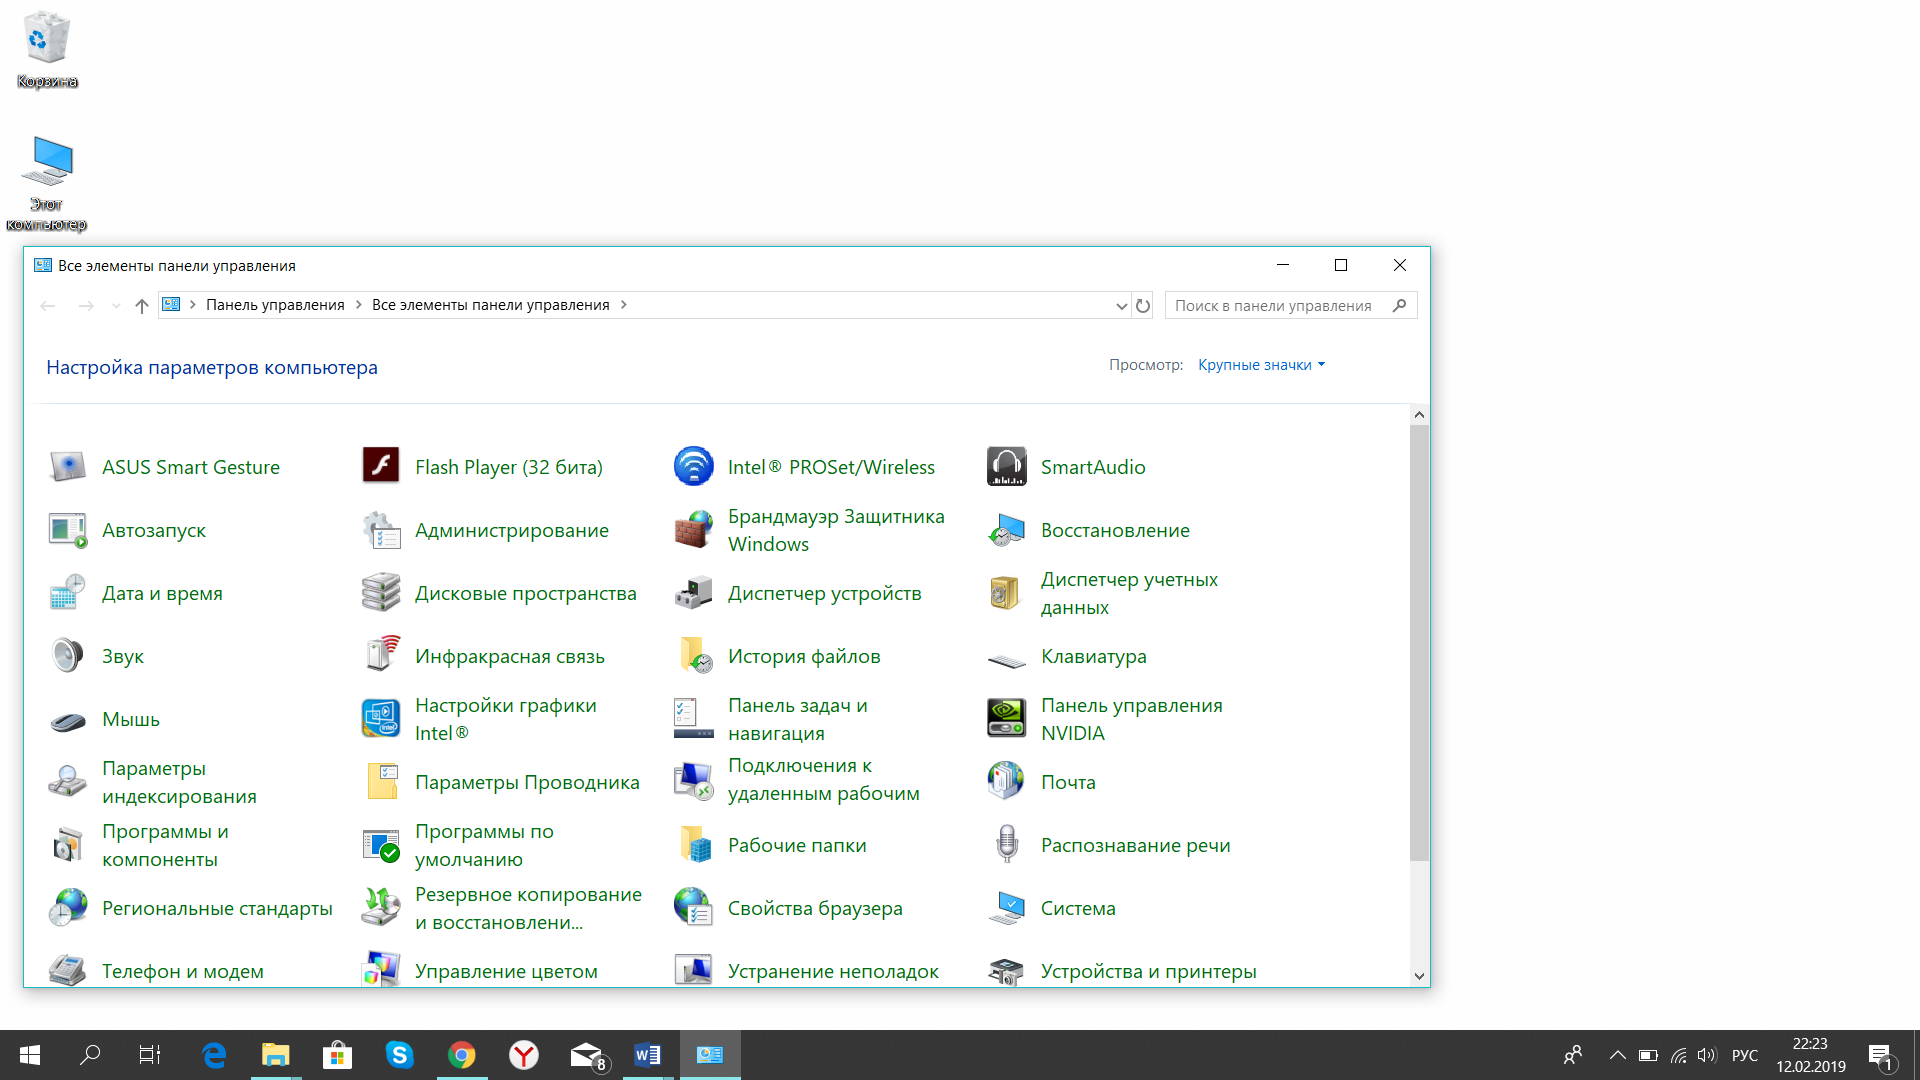Click the Брандмауэр Защитника Windows icon
This screenshot has height=1080, width=1920.
pyautogui.click(x=693, y=530)
